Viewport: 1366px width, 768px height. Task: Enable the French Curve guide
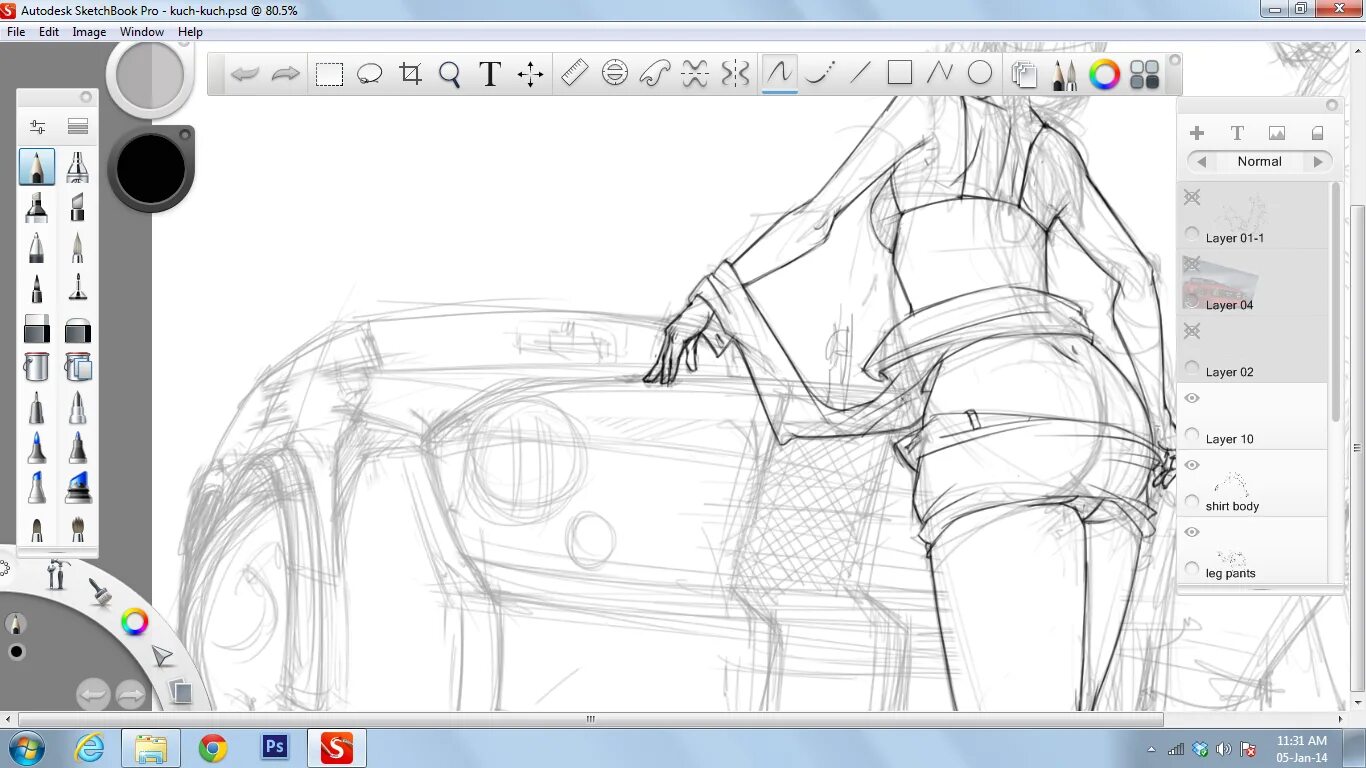(655, 73)
